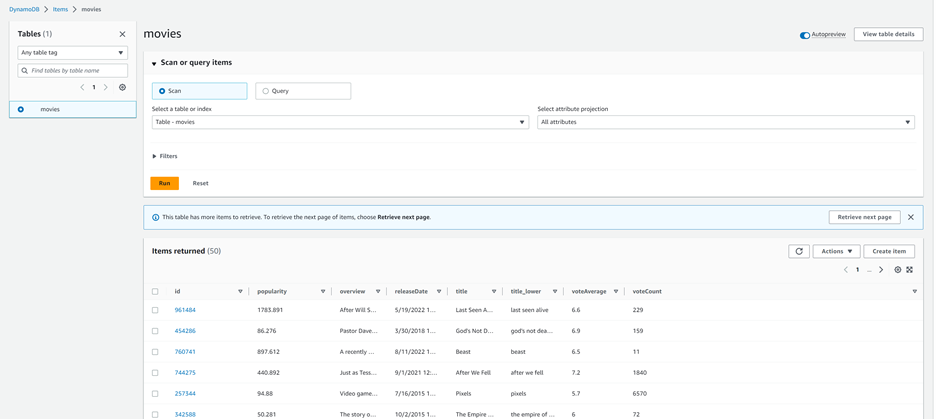936x419 pixels.
Task: Open item id 257344 link
Action: pos(185,394)
